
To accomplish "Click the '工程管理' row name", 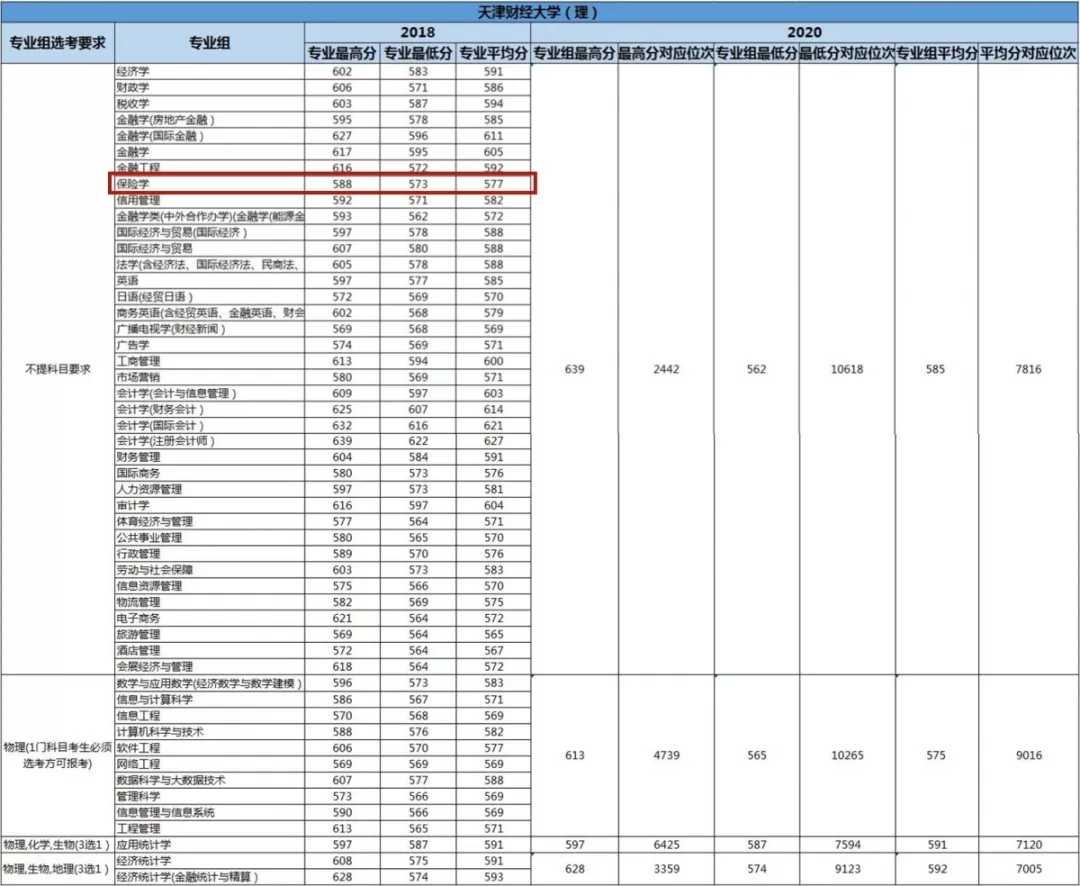I will pyautogui.click(x=138, y=828).
